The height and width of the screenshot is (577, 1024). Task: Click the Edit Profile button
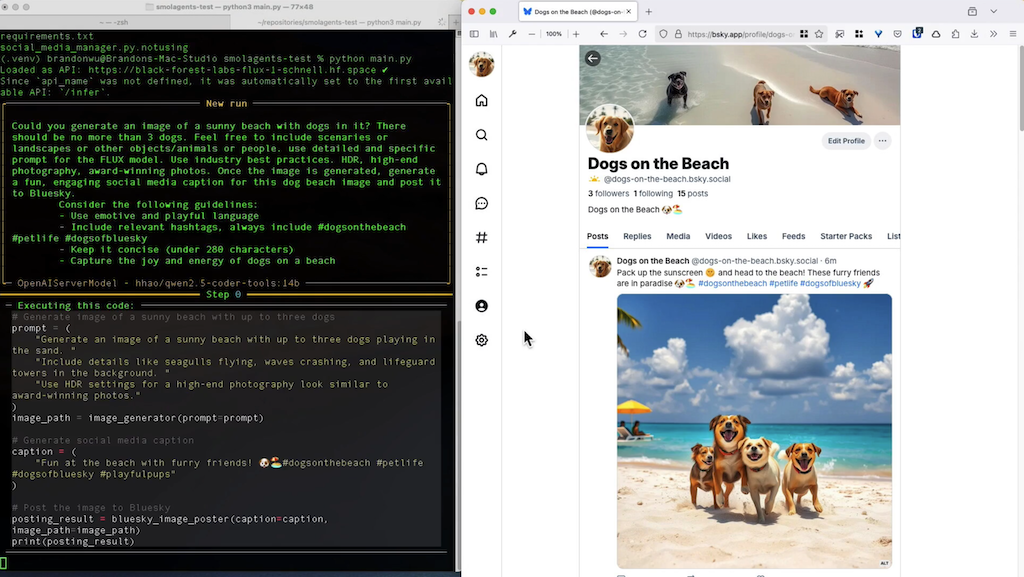[x=845, y=141]
